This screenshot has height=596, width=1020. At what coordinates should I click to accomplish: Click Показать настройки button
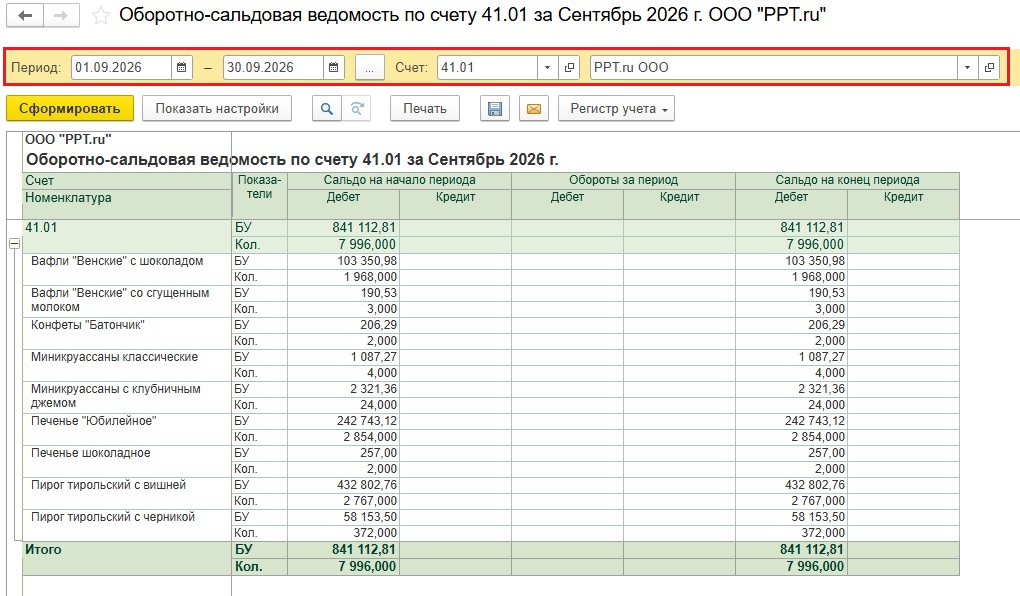[217, 109]
